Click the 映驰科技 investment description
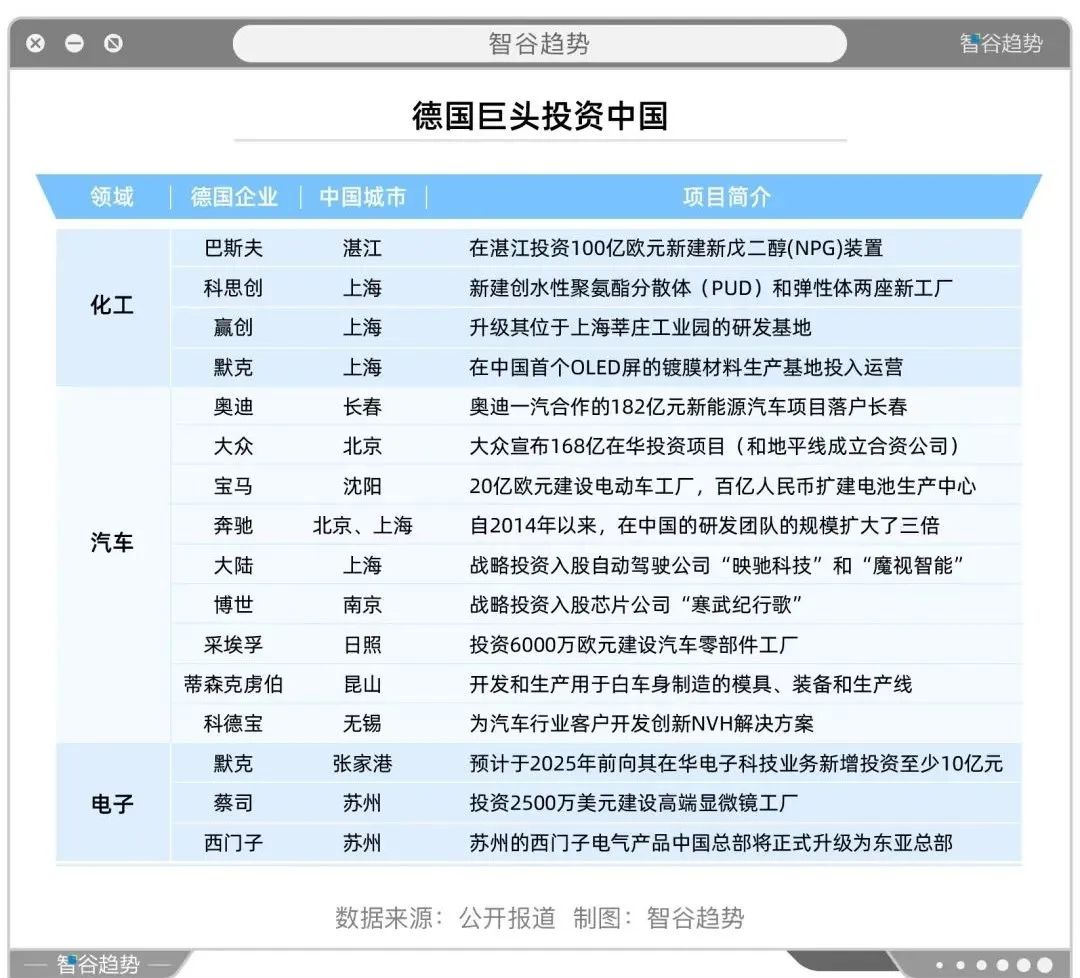 717,565
